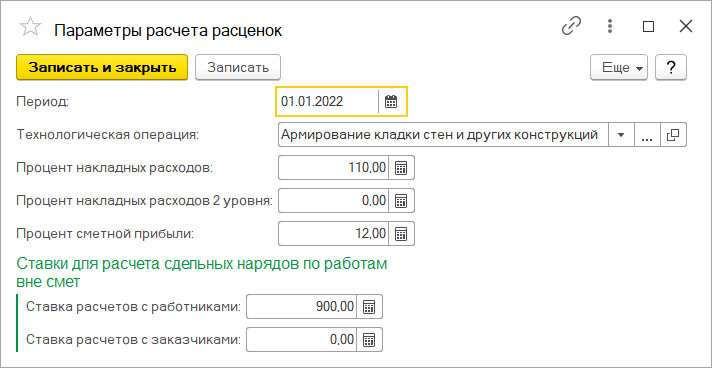Open calculator for Процент накладных расходов
The image size is (712, 368).
point(401,168)
